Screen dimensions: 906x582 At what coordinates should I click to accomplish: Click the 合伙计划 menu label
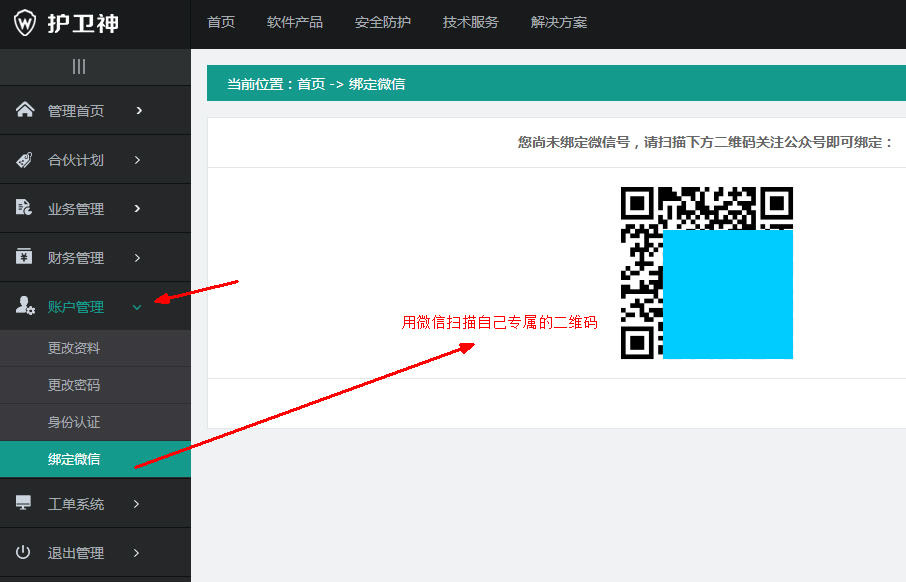click(76, 160)
